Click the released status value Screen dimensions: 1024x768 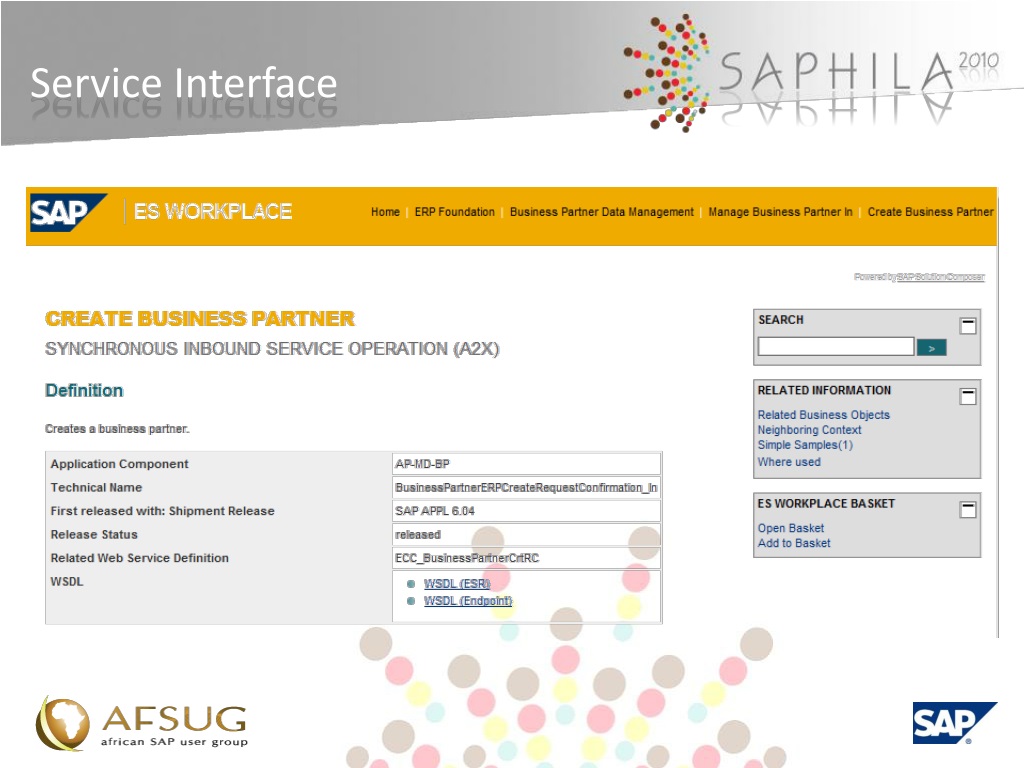pyautogui.click(x=417, y=534)
